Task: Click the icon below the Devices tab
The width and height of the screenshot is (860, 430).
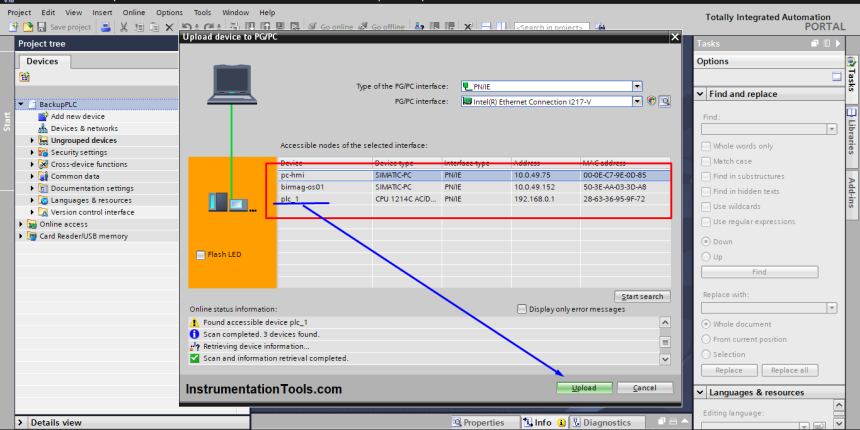Action: coord(24,77)
